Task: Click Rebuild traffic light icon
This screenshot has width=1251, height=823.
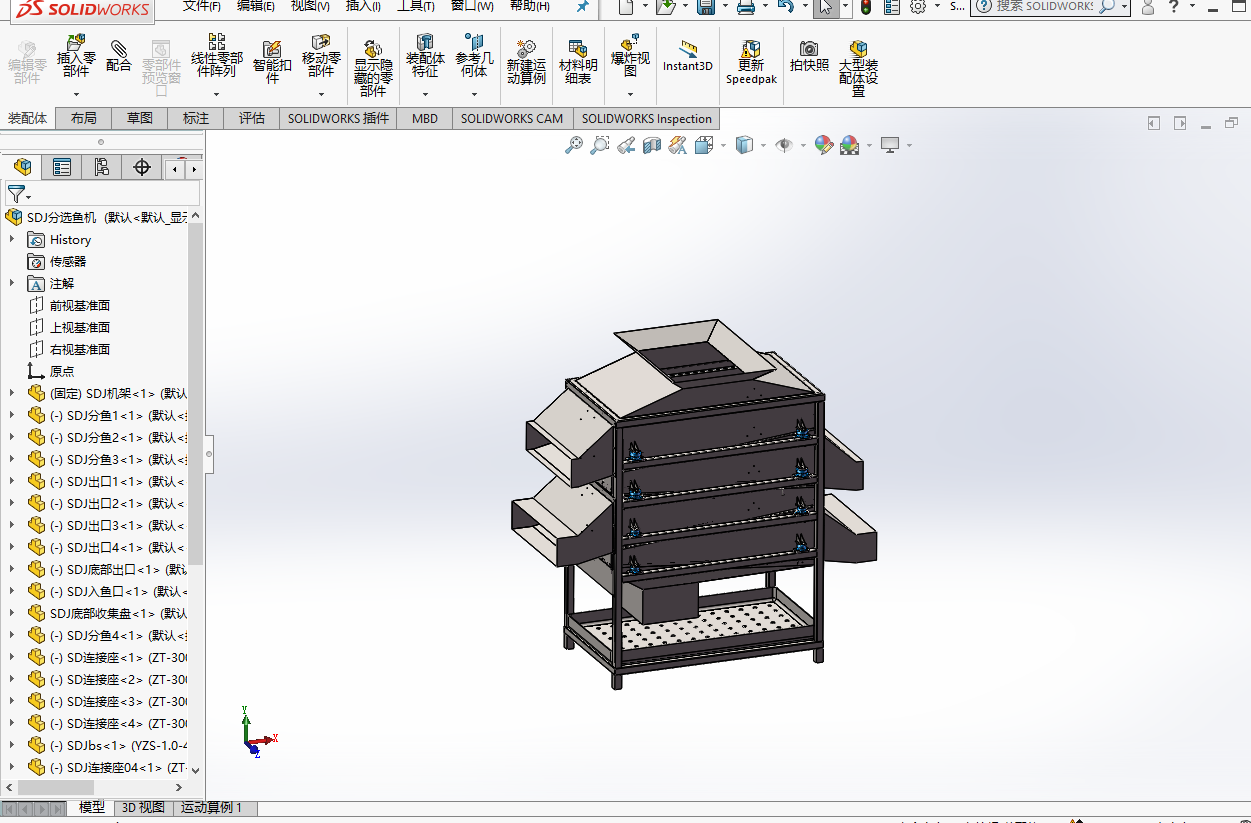Action: pos(865,7)
